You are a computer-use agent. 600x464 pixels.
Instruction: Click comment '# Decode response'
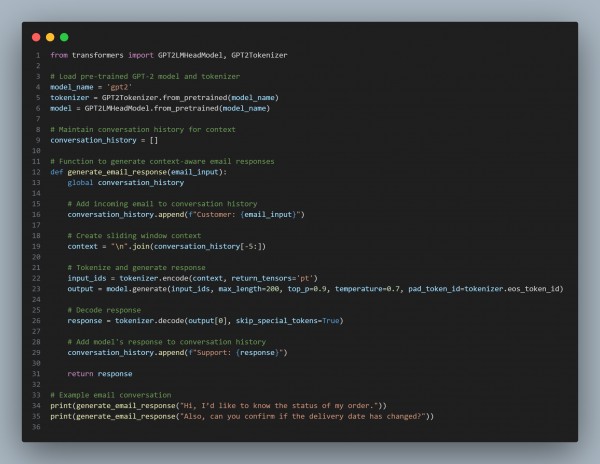[x=104, y=310]
